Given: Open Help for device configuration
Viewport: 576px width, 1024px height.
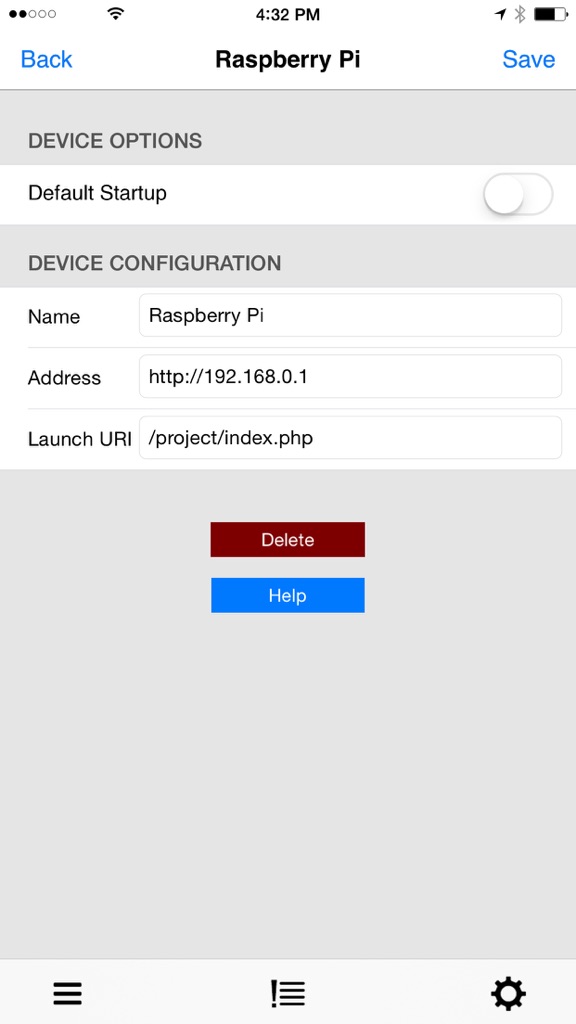Looking at the screenshot, I should [287, 595].
